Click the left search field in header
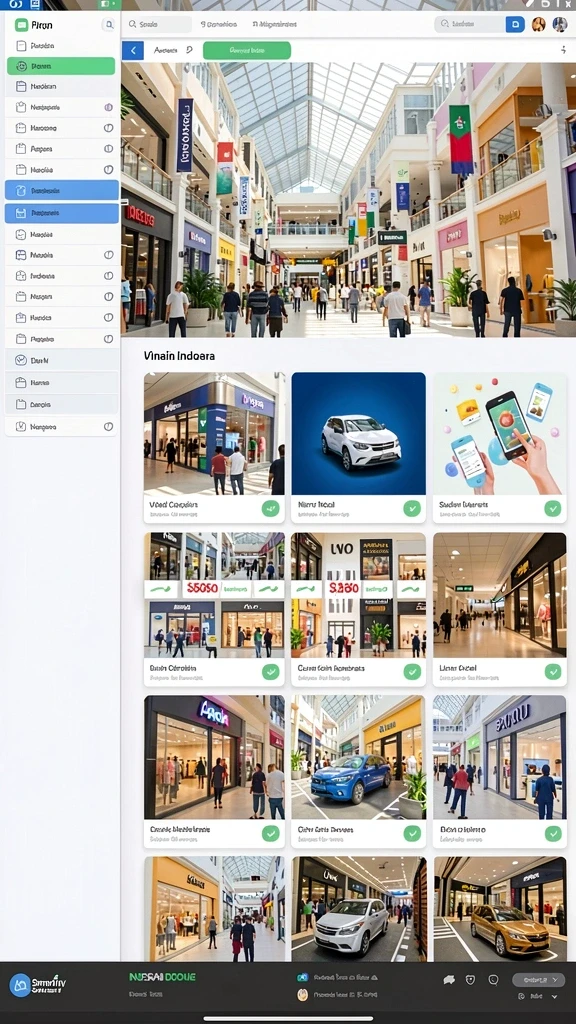 [x=158, y=24]
